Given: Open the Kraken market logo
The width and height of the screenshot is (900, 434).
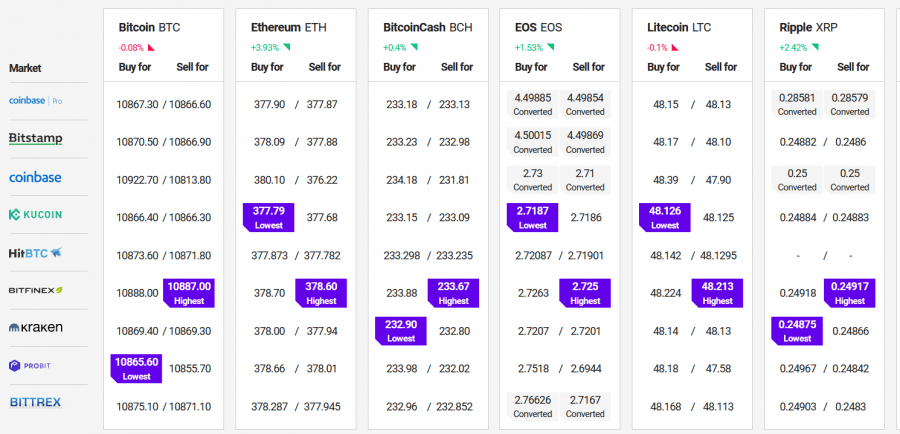Looking at the screenshot, I should [36, 328].
